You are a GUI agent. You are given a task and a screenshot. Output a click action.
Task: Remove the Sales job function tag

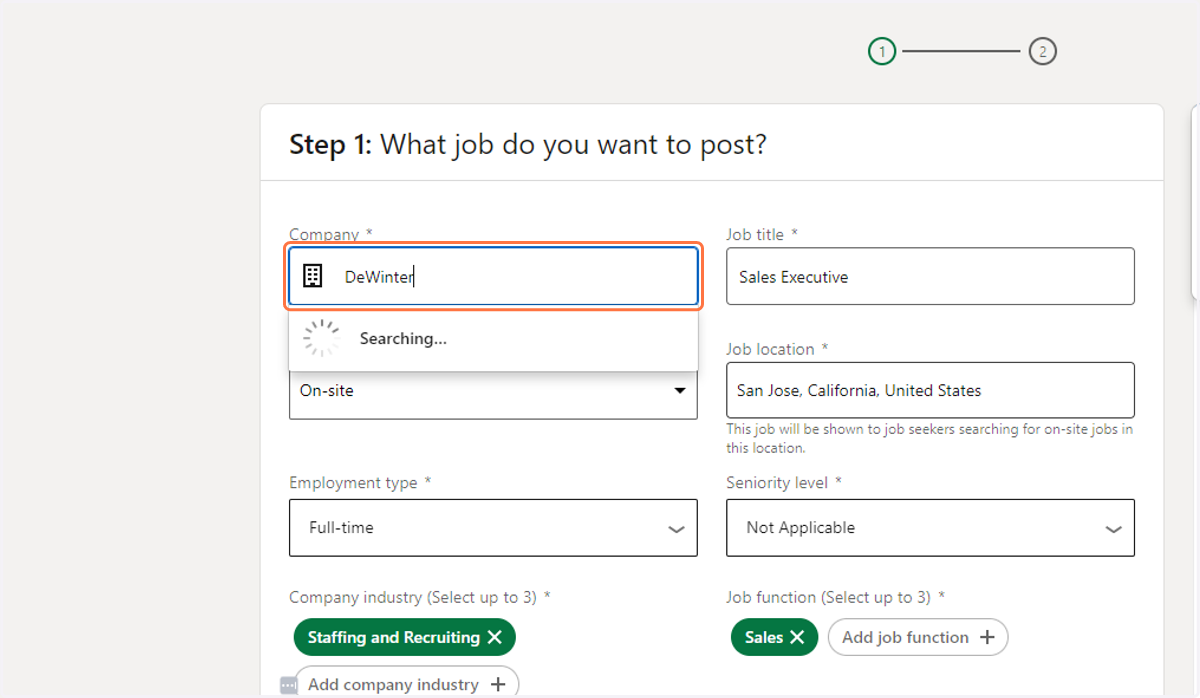coord(797,637)
